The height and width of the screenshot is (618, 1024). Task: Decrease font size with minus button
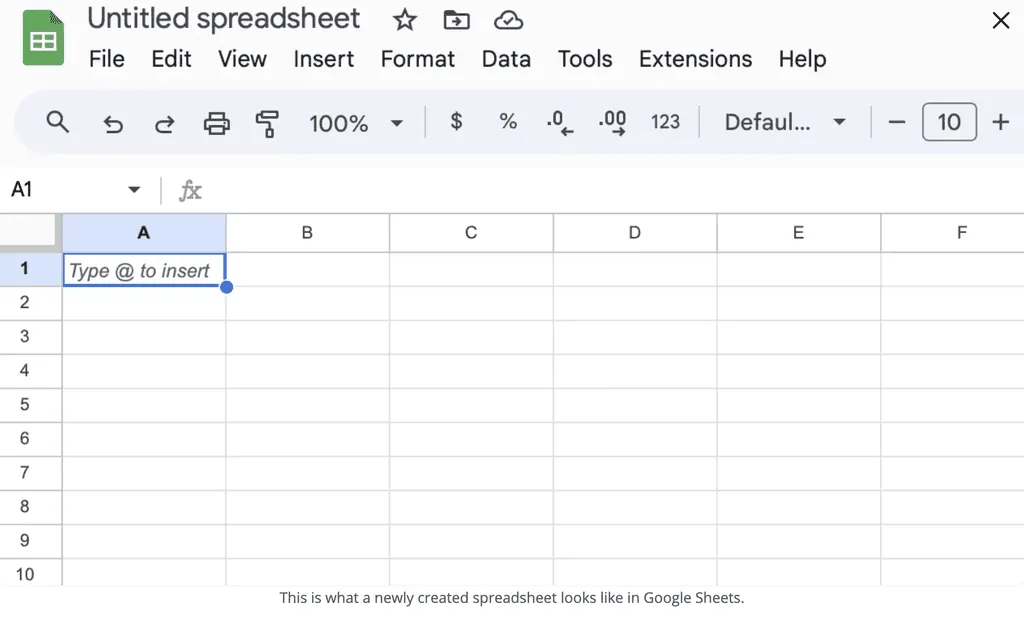897,122
